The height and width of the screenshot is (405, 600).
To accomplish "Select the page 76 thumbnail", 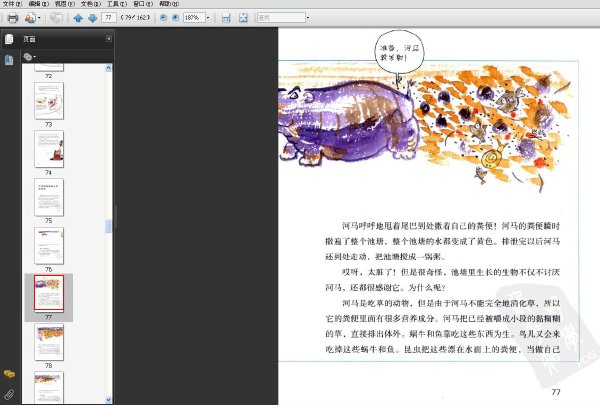I will click(x=49, y=245).
